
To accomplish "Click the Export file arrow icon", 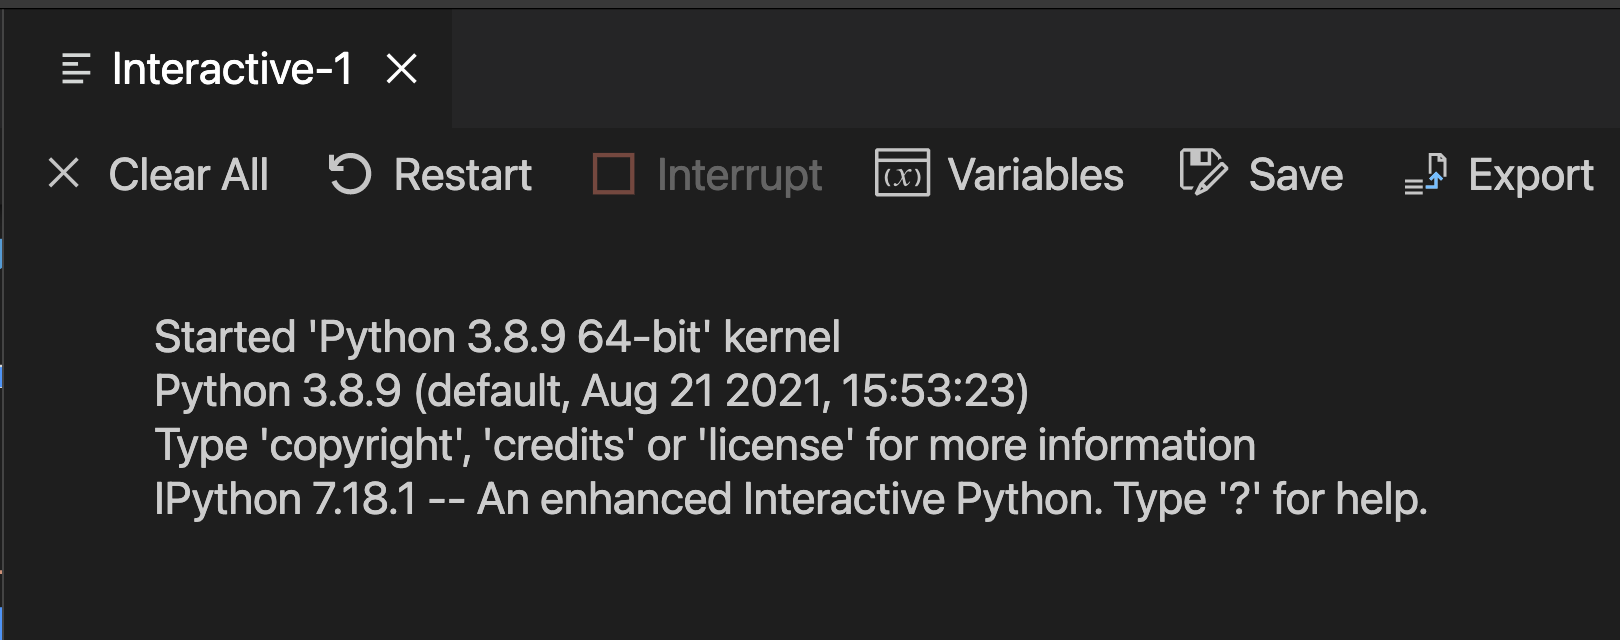I will click(x=1426, y=174).
